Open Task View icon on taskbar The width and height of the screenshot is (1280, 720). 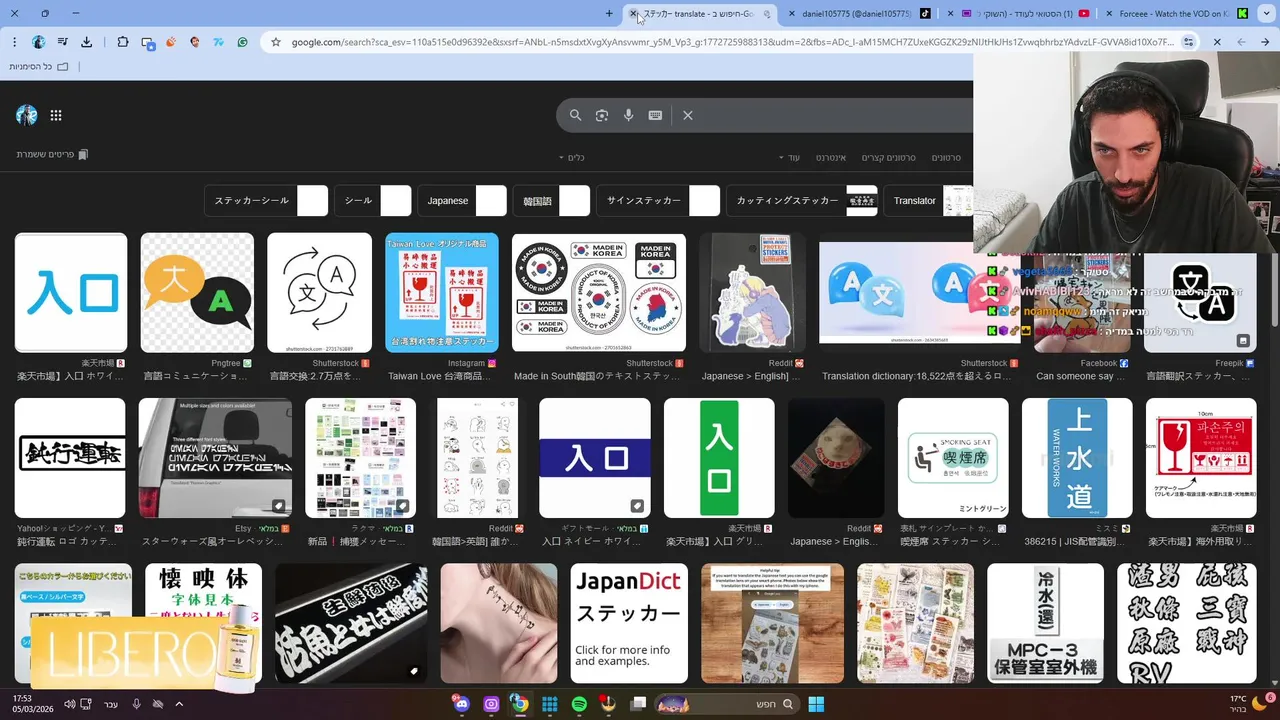pyautogui.click(x=638, y=704)
